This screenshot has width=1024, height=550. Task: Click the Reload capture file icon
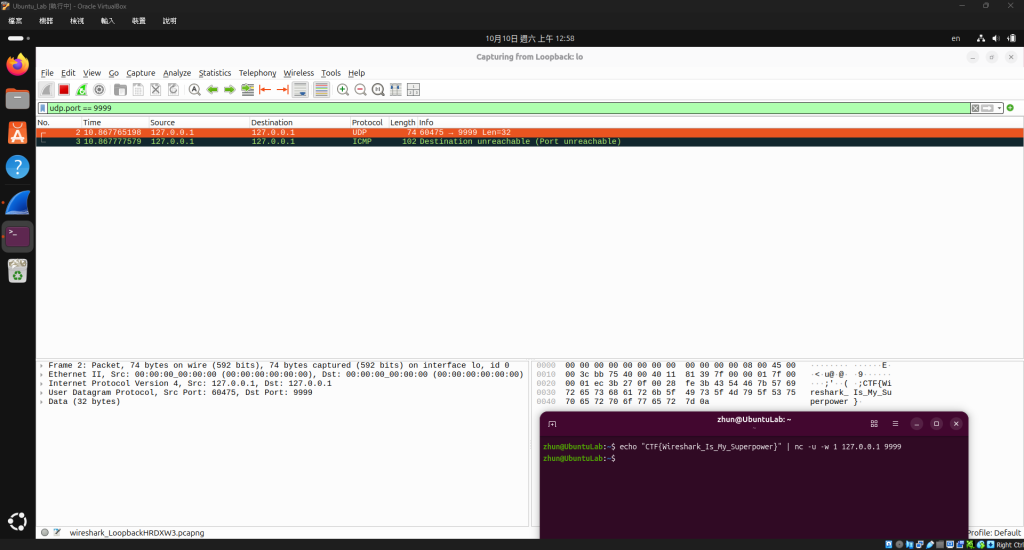tap(173, 89)
